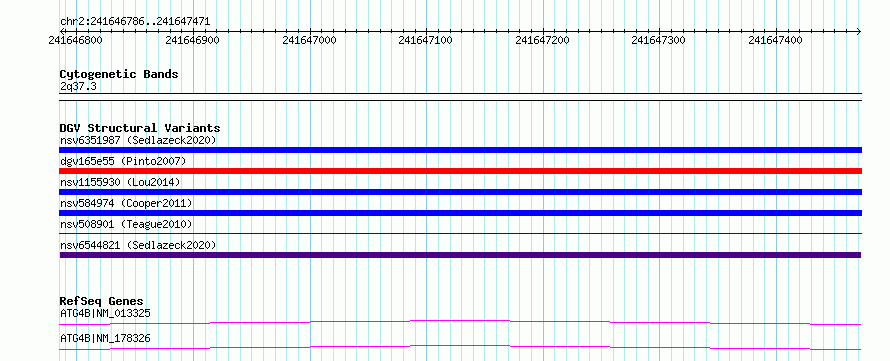This screenshot has height=361, width=890.
Task: Open variant nsv1155930 (Lou2014) label
Action: [120, 182]
